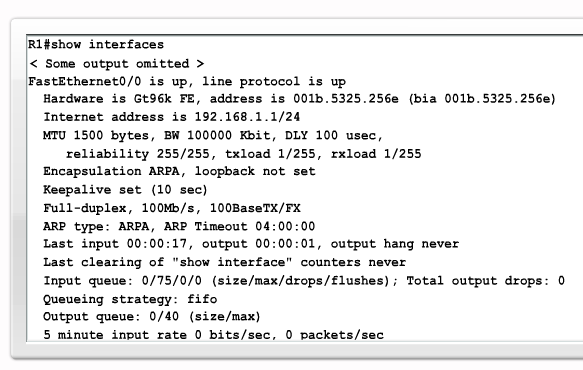Click the Output queue 0/40 line
Viewport: 583px width, 370px height.
[x=152, y=317]
